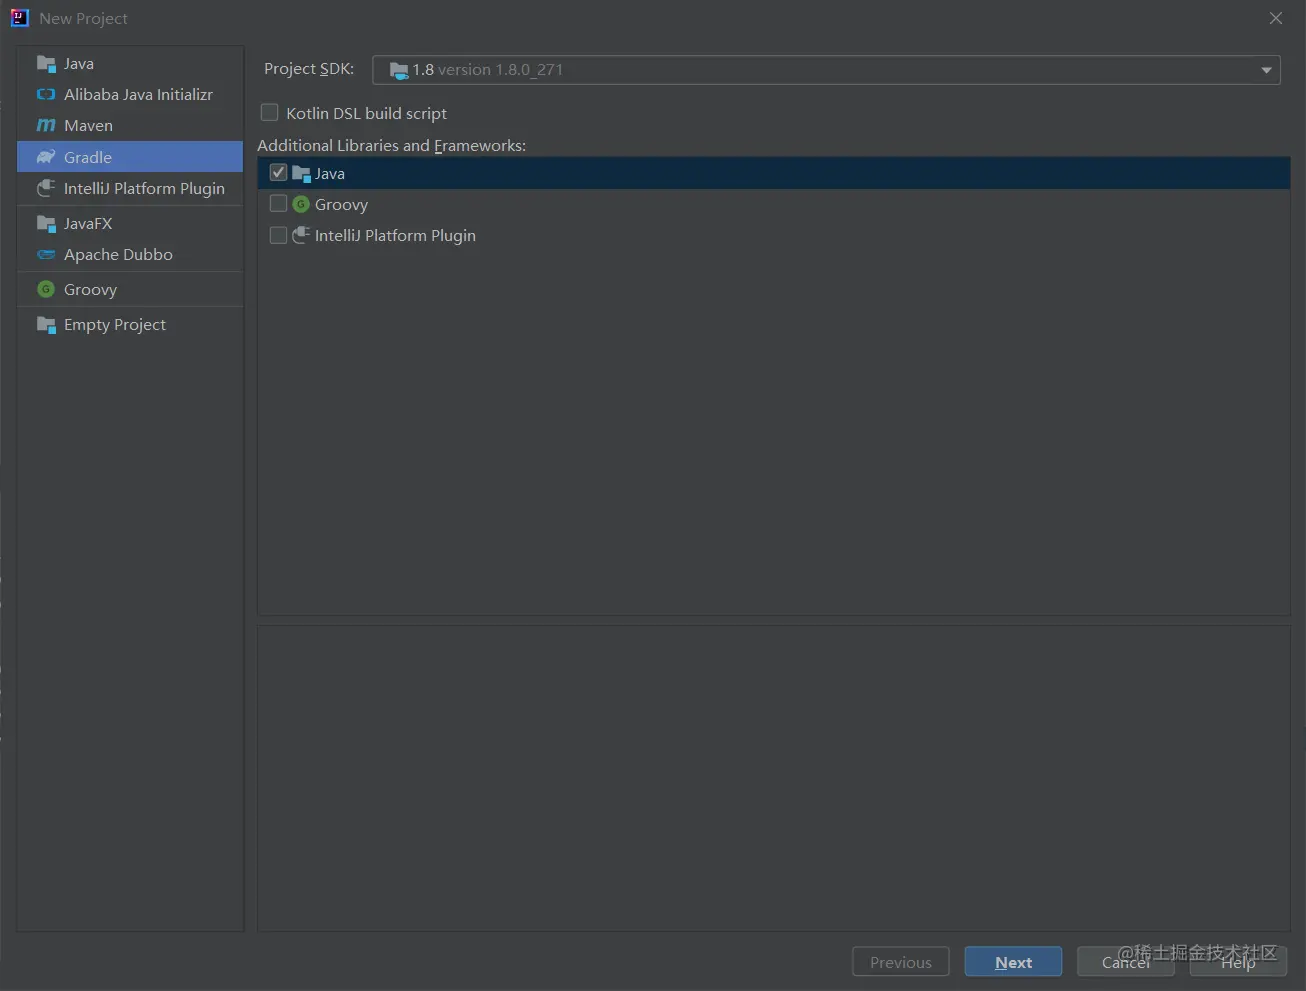1306x991 pixels.
Task: Click the Groovy label in frameworks list
Action: point(342,205)
